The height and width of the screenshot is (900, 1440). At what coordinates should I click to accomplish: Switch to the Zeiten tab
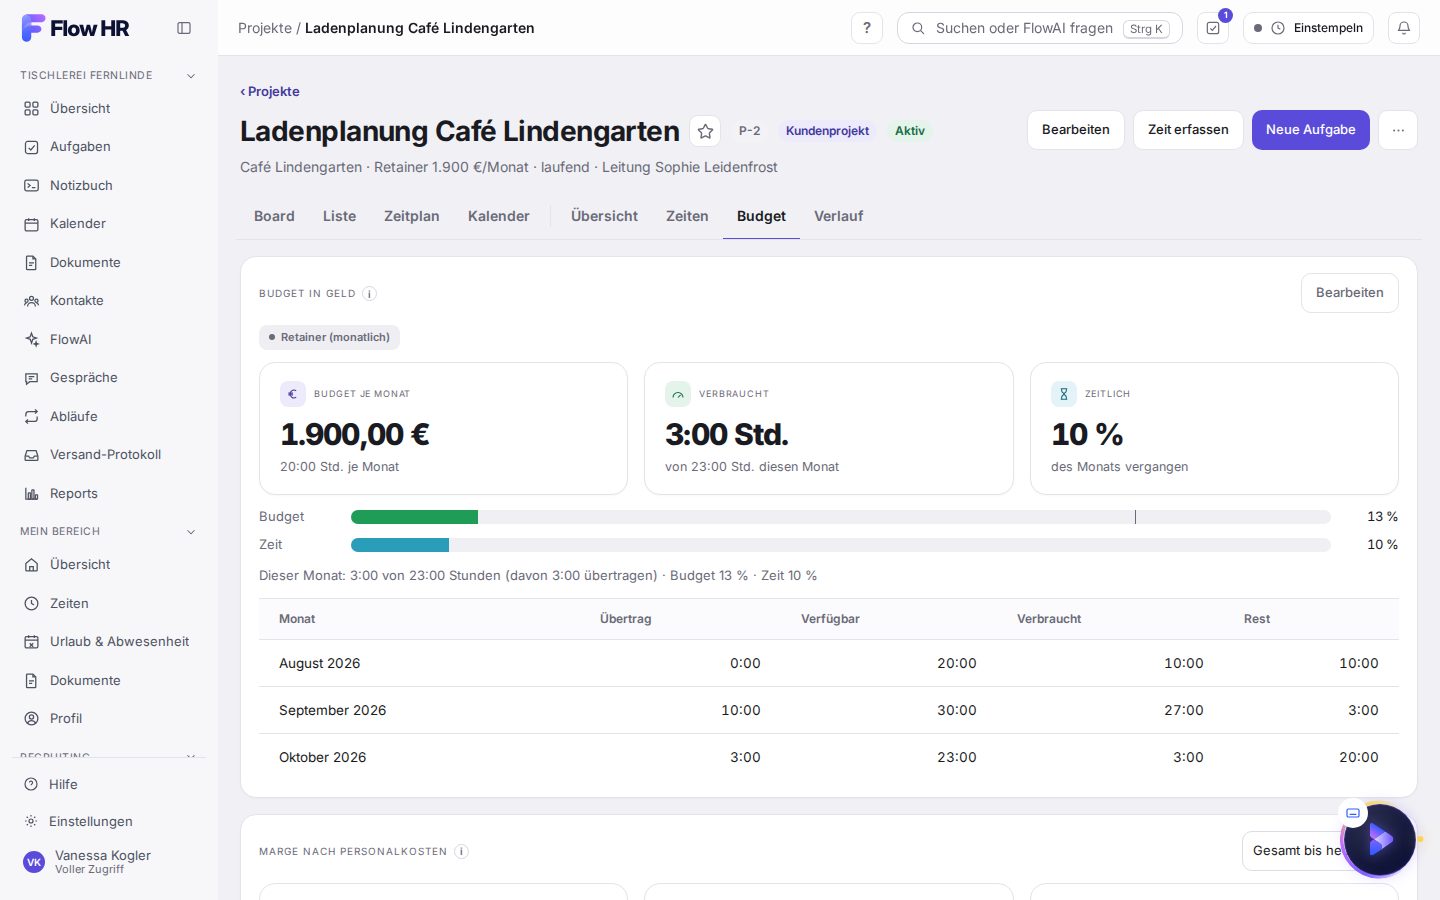tap(687, 216)
